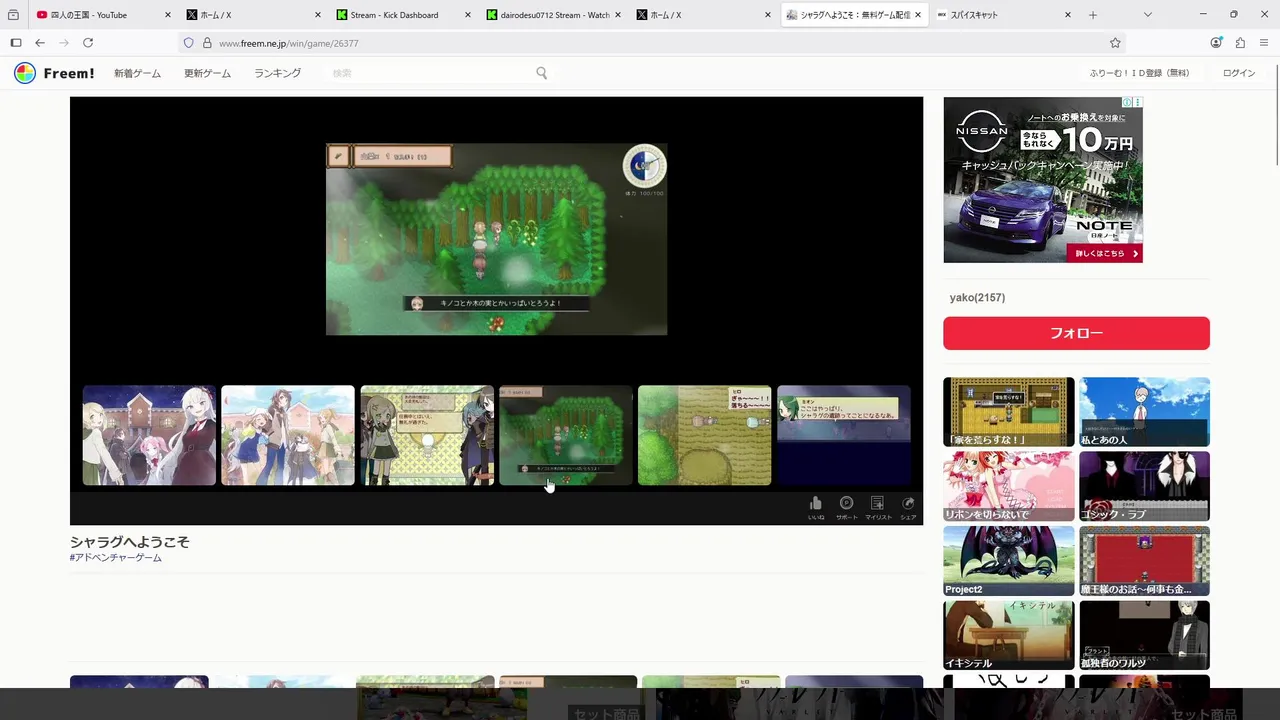
Task: Click the browser forward arrow
Action: 64,43
